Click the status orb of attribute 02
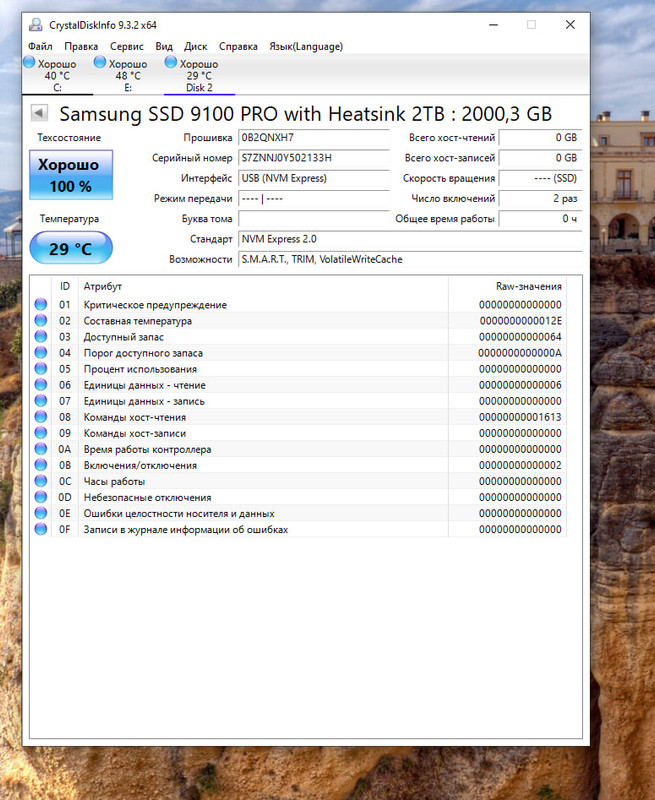Screen dimensions: 655x800 pos(41,320)
